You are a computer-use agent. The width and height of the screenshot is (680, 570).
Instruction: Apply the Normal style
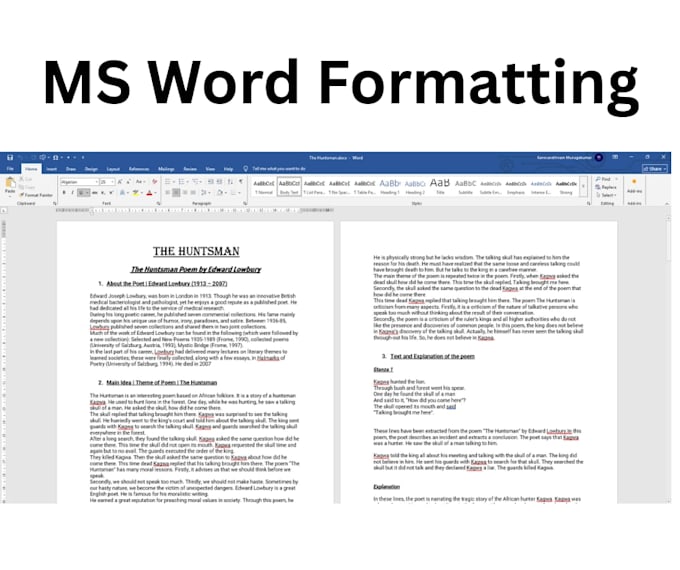tap(264, 187)
